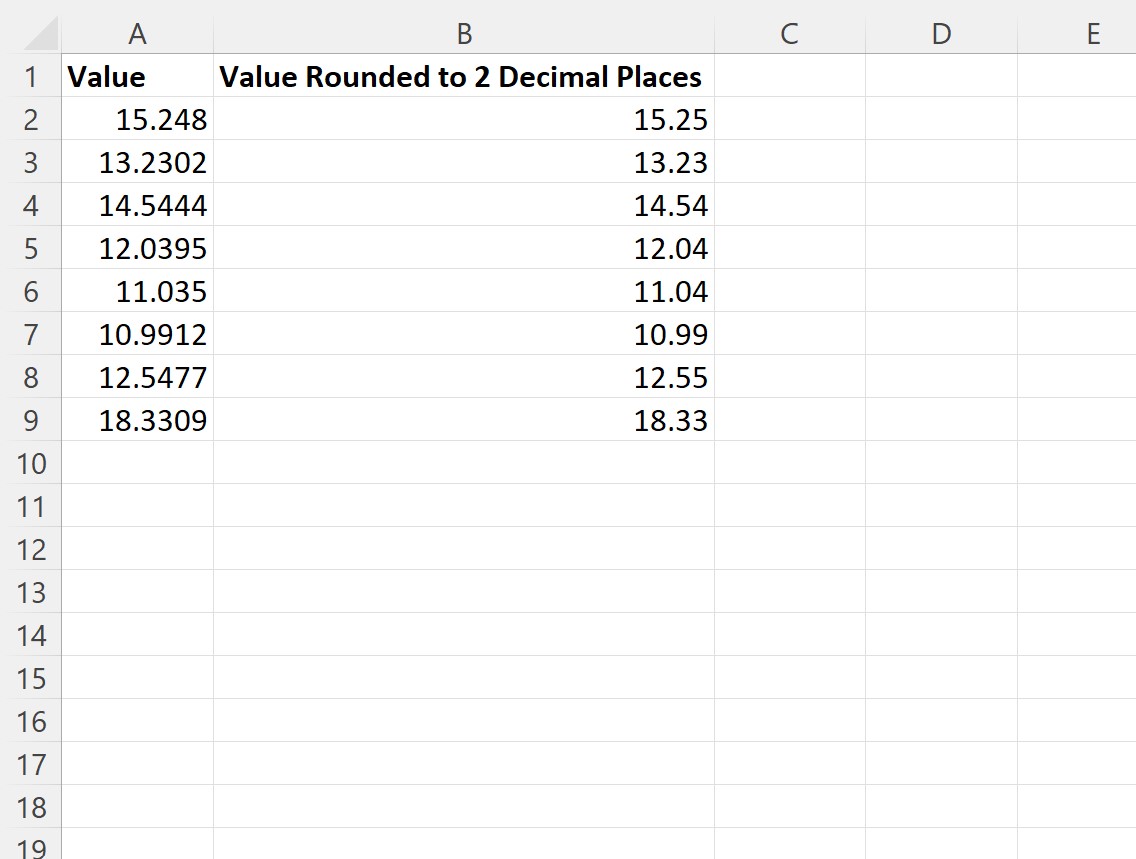Viewport: 1136px width, 859px height.
Task: Select row 10 using its row number
Action: [x=31, y=463]
